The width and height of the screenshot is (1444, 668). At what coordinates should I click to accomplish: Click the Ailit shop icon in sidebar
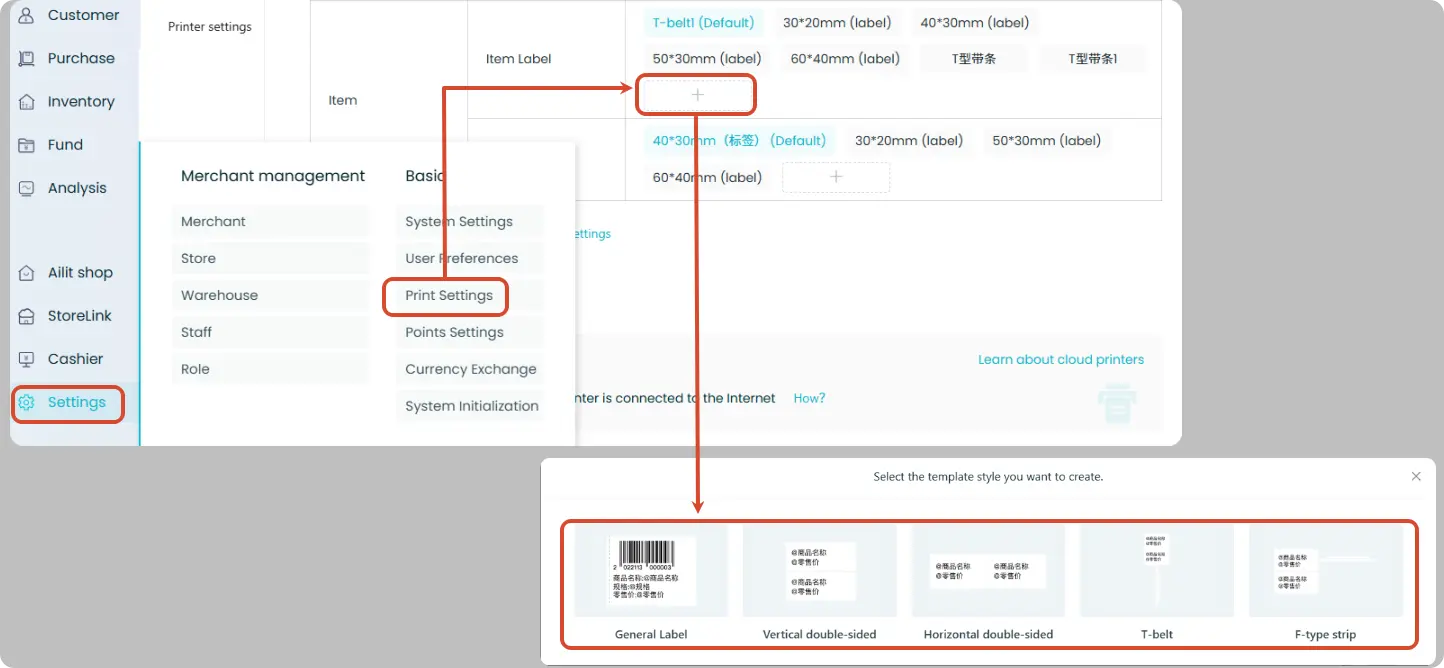tap(27, 272)
